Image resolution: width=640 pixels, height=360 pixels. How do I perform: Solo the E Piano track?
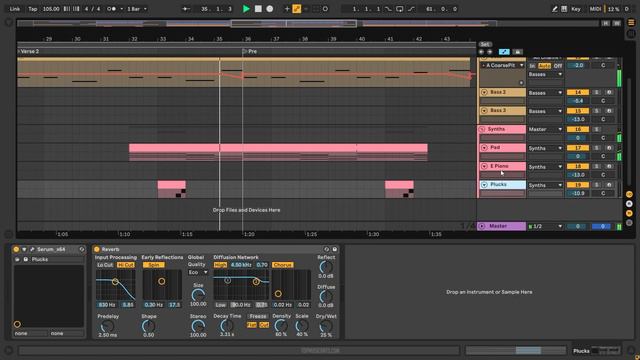pyautogui.click(x=596, y=166)
